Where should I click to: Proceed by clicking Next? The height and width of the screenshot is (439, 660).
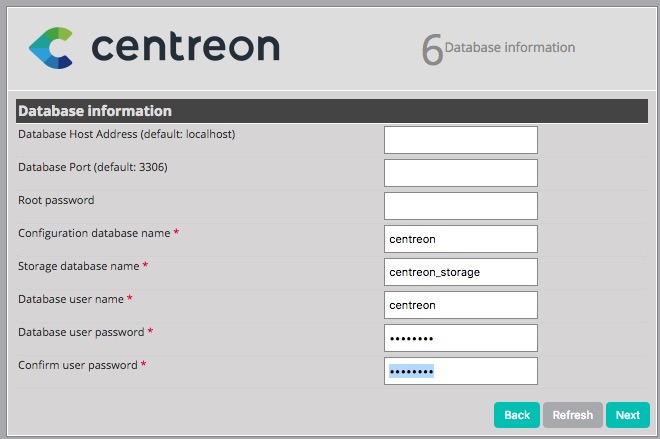click(x=627, y=415)
